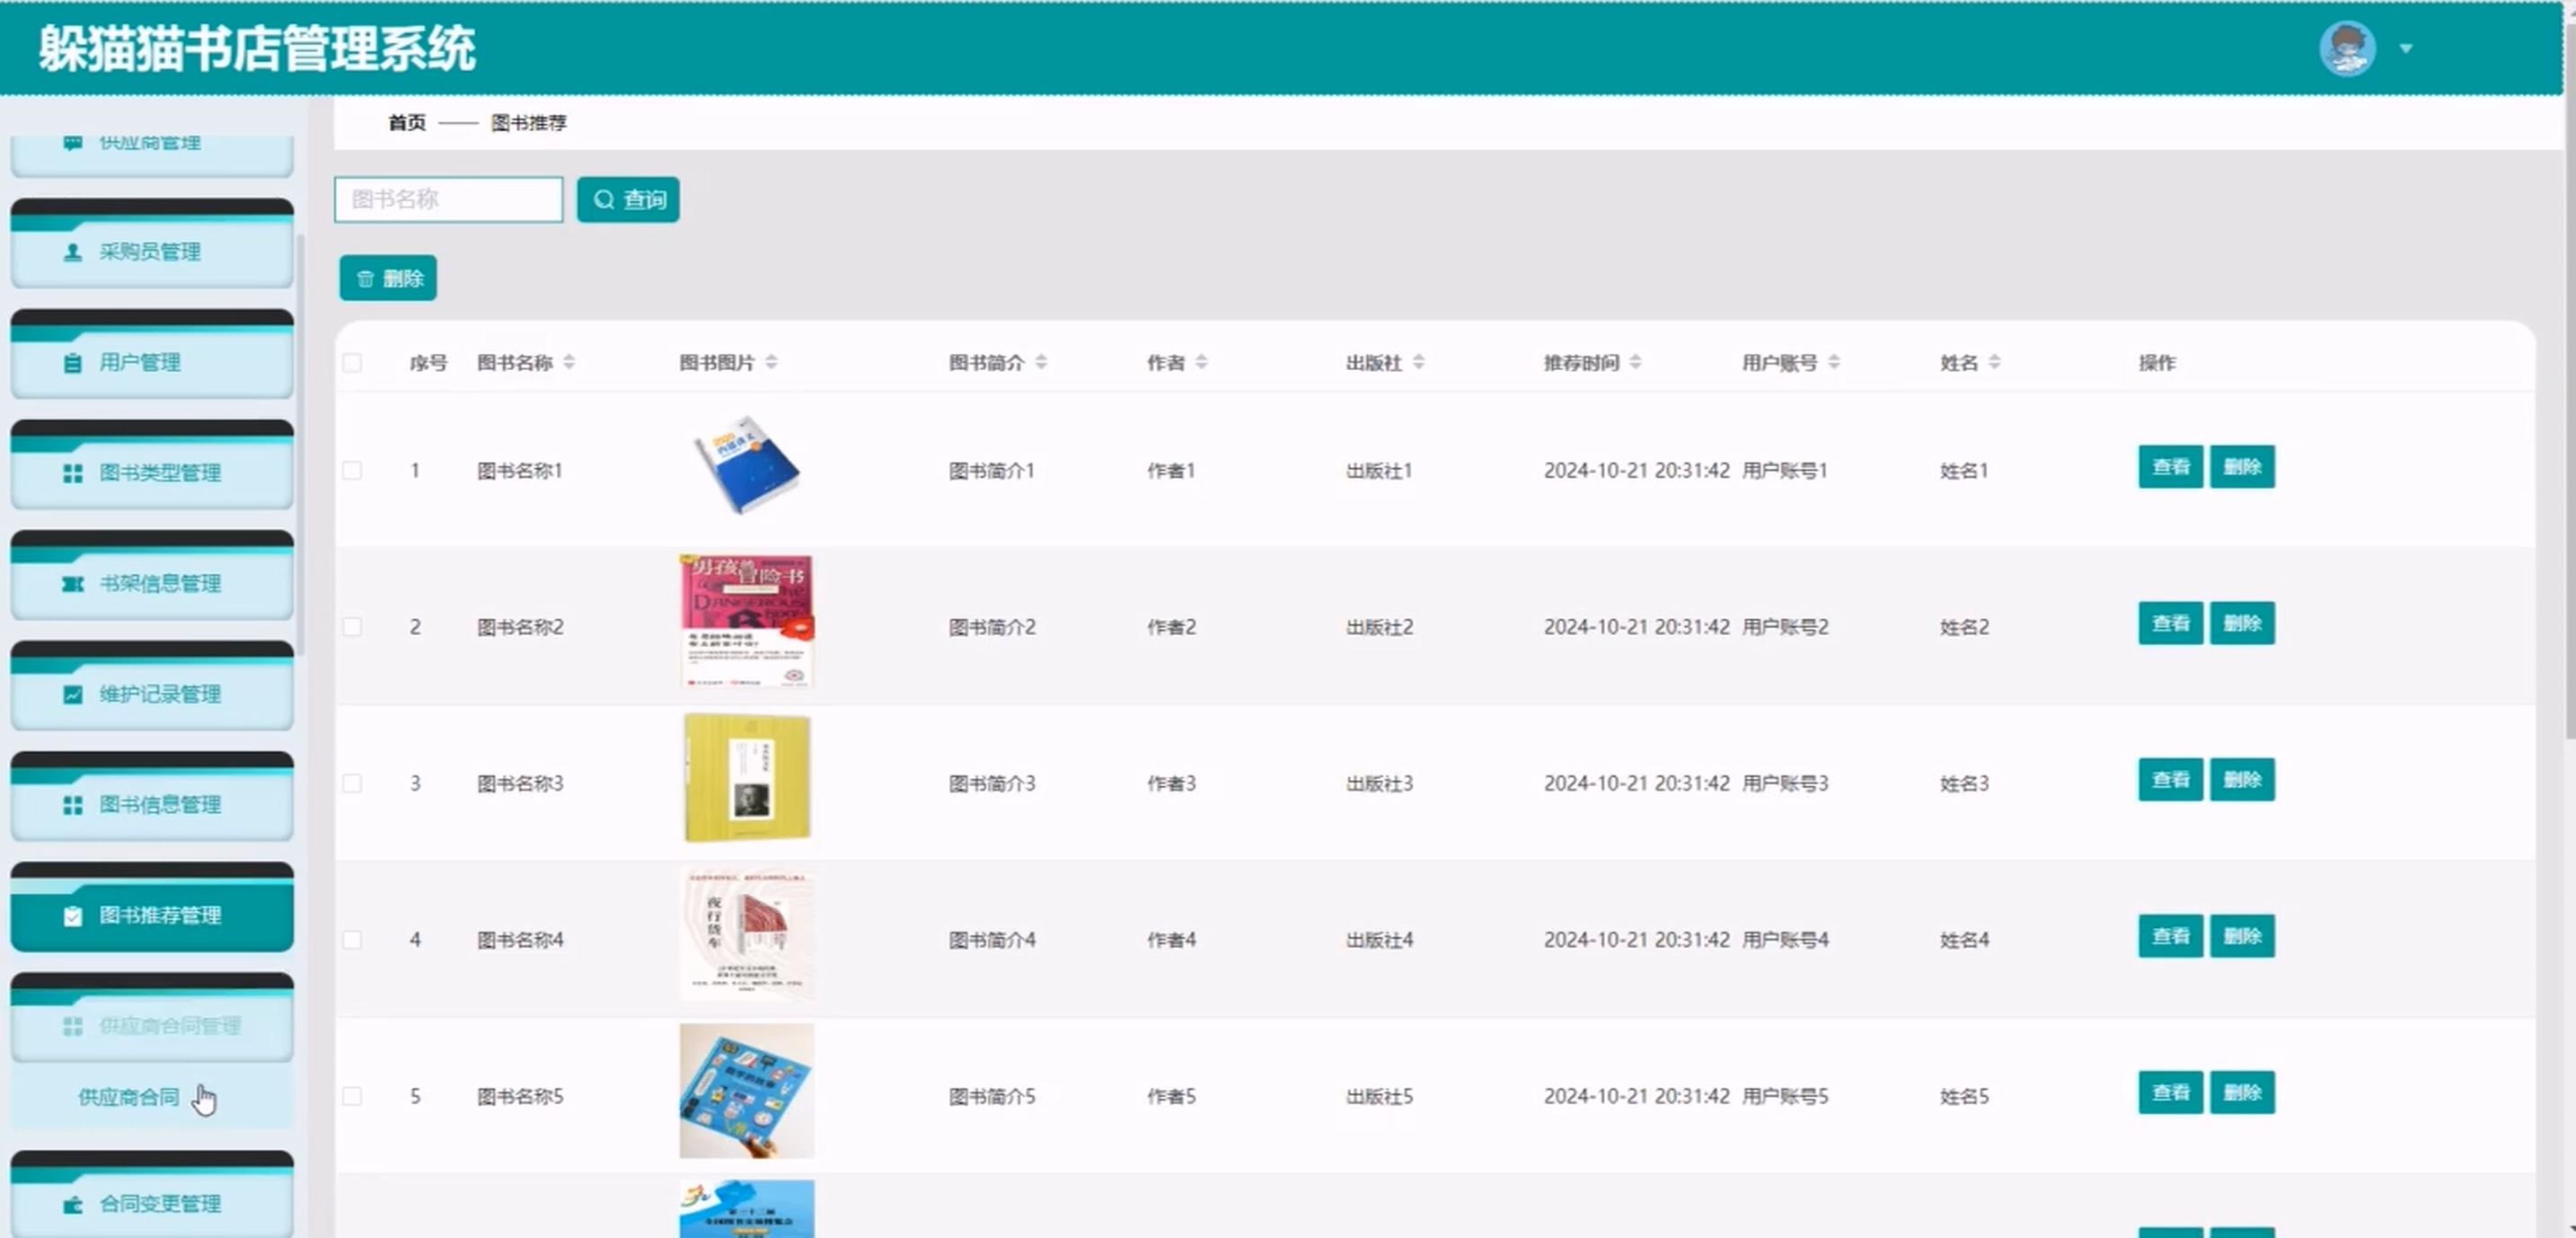Click the 用户管理 clipboard icon
This screenshot has width=2576, height=1238.
click(x=72, y=363)
